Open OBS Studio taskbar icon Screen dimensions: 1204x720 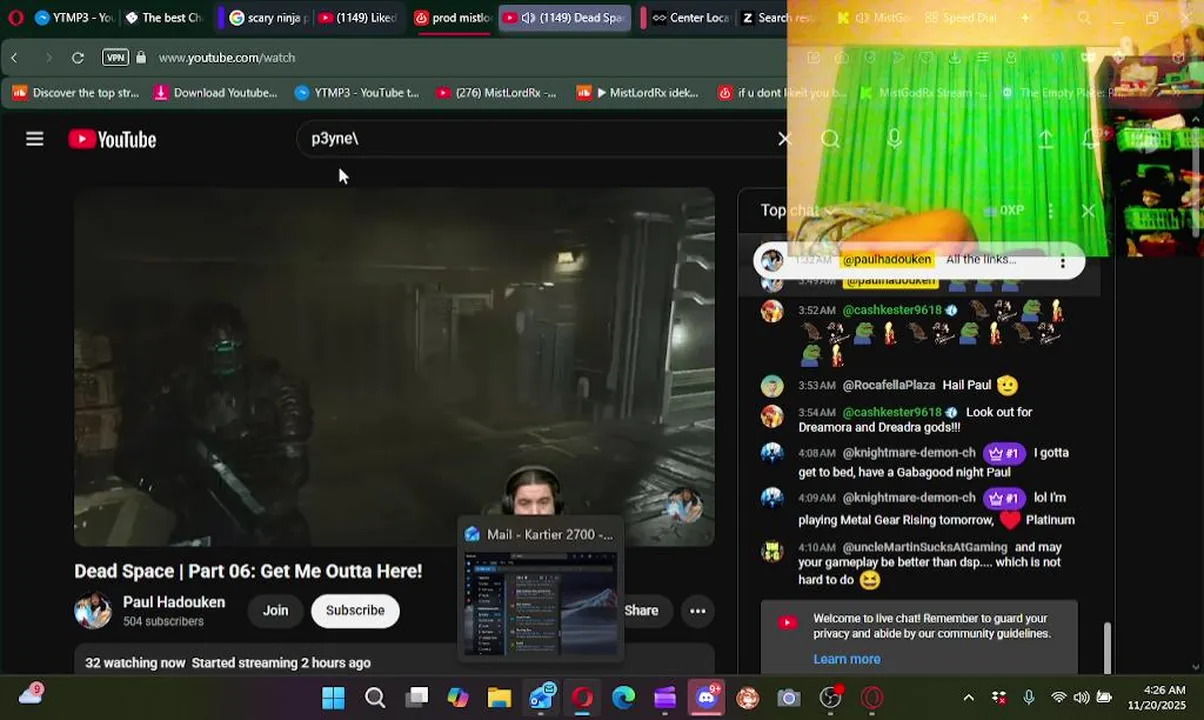tap(830, 697)
